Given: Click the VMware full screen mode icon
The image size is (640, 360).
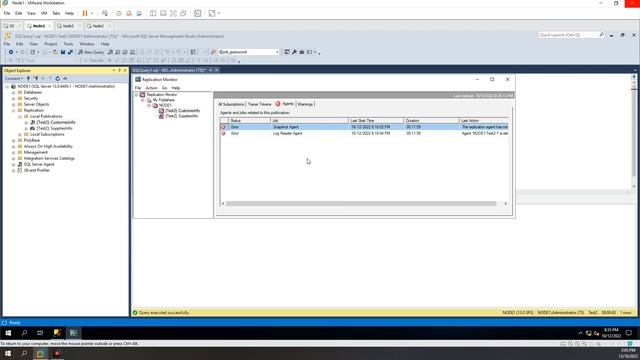Looking at the screenshot, I should pos(173,13).
